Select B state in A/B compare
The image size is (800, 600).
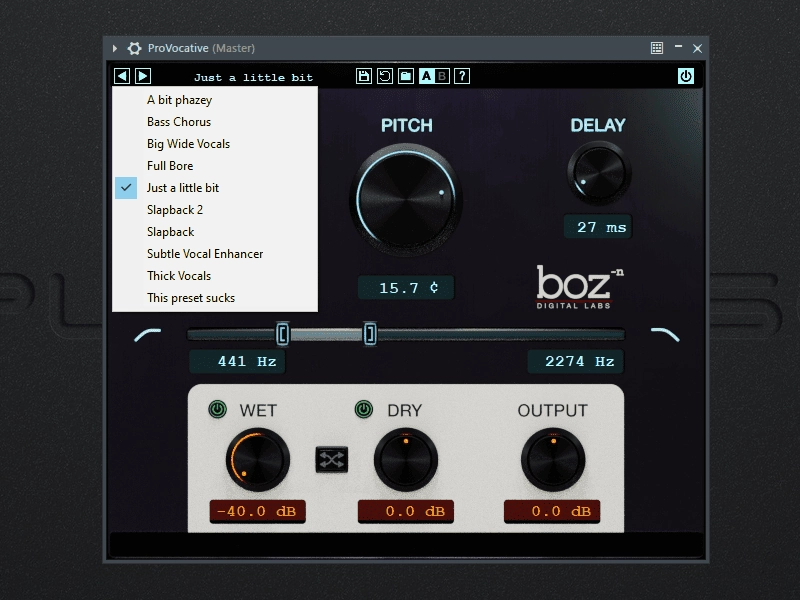coord(442,76)
